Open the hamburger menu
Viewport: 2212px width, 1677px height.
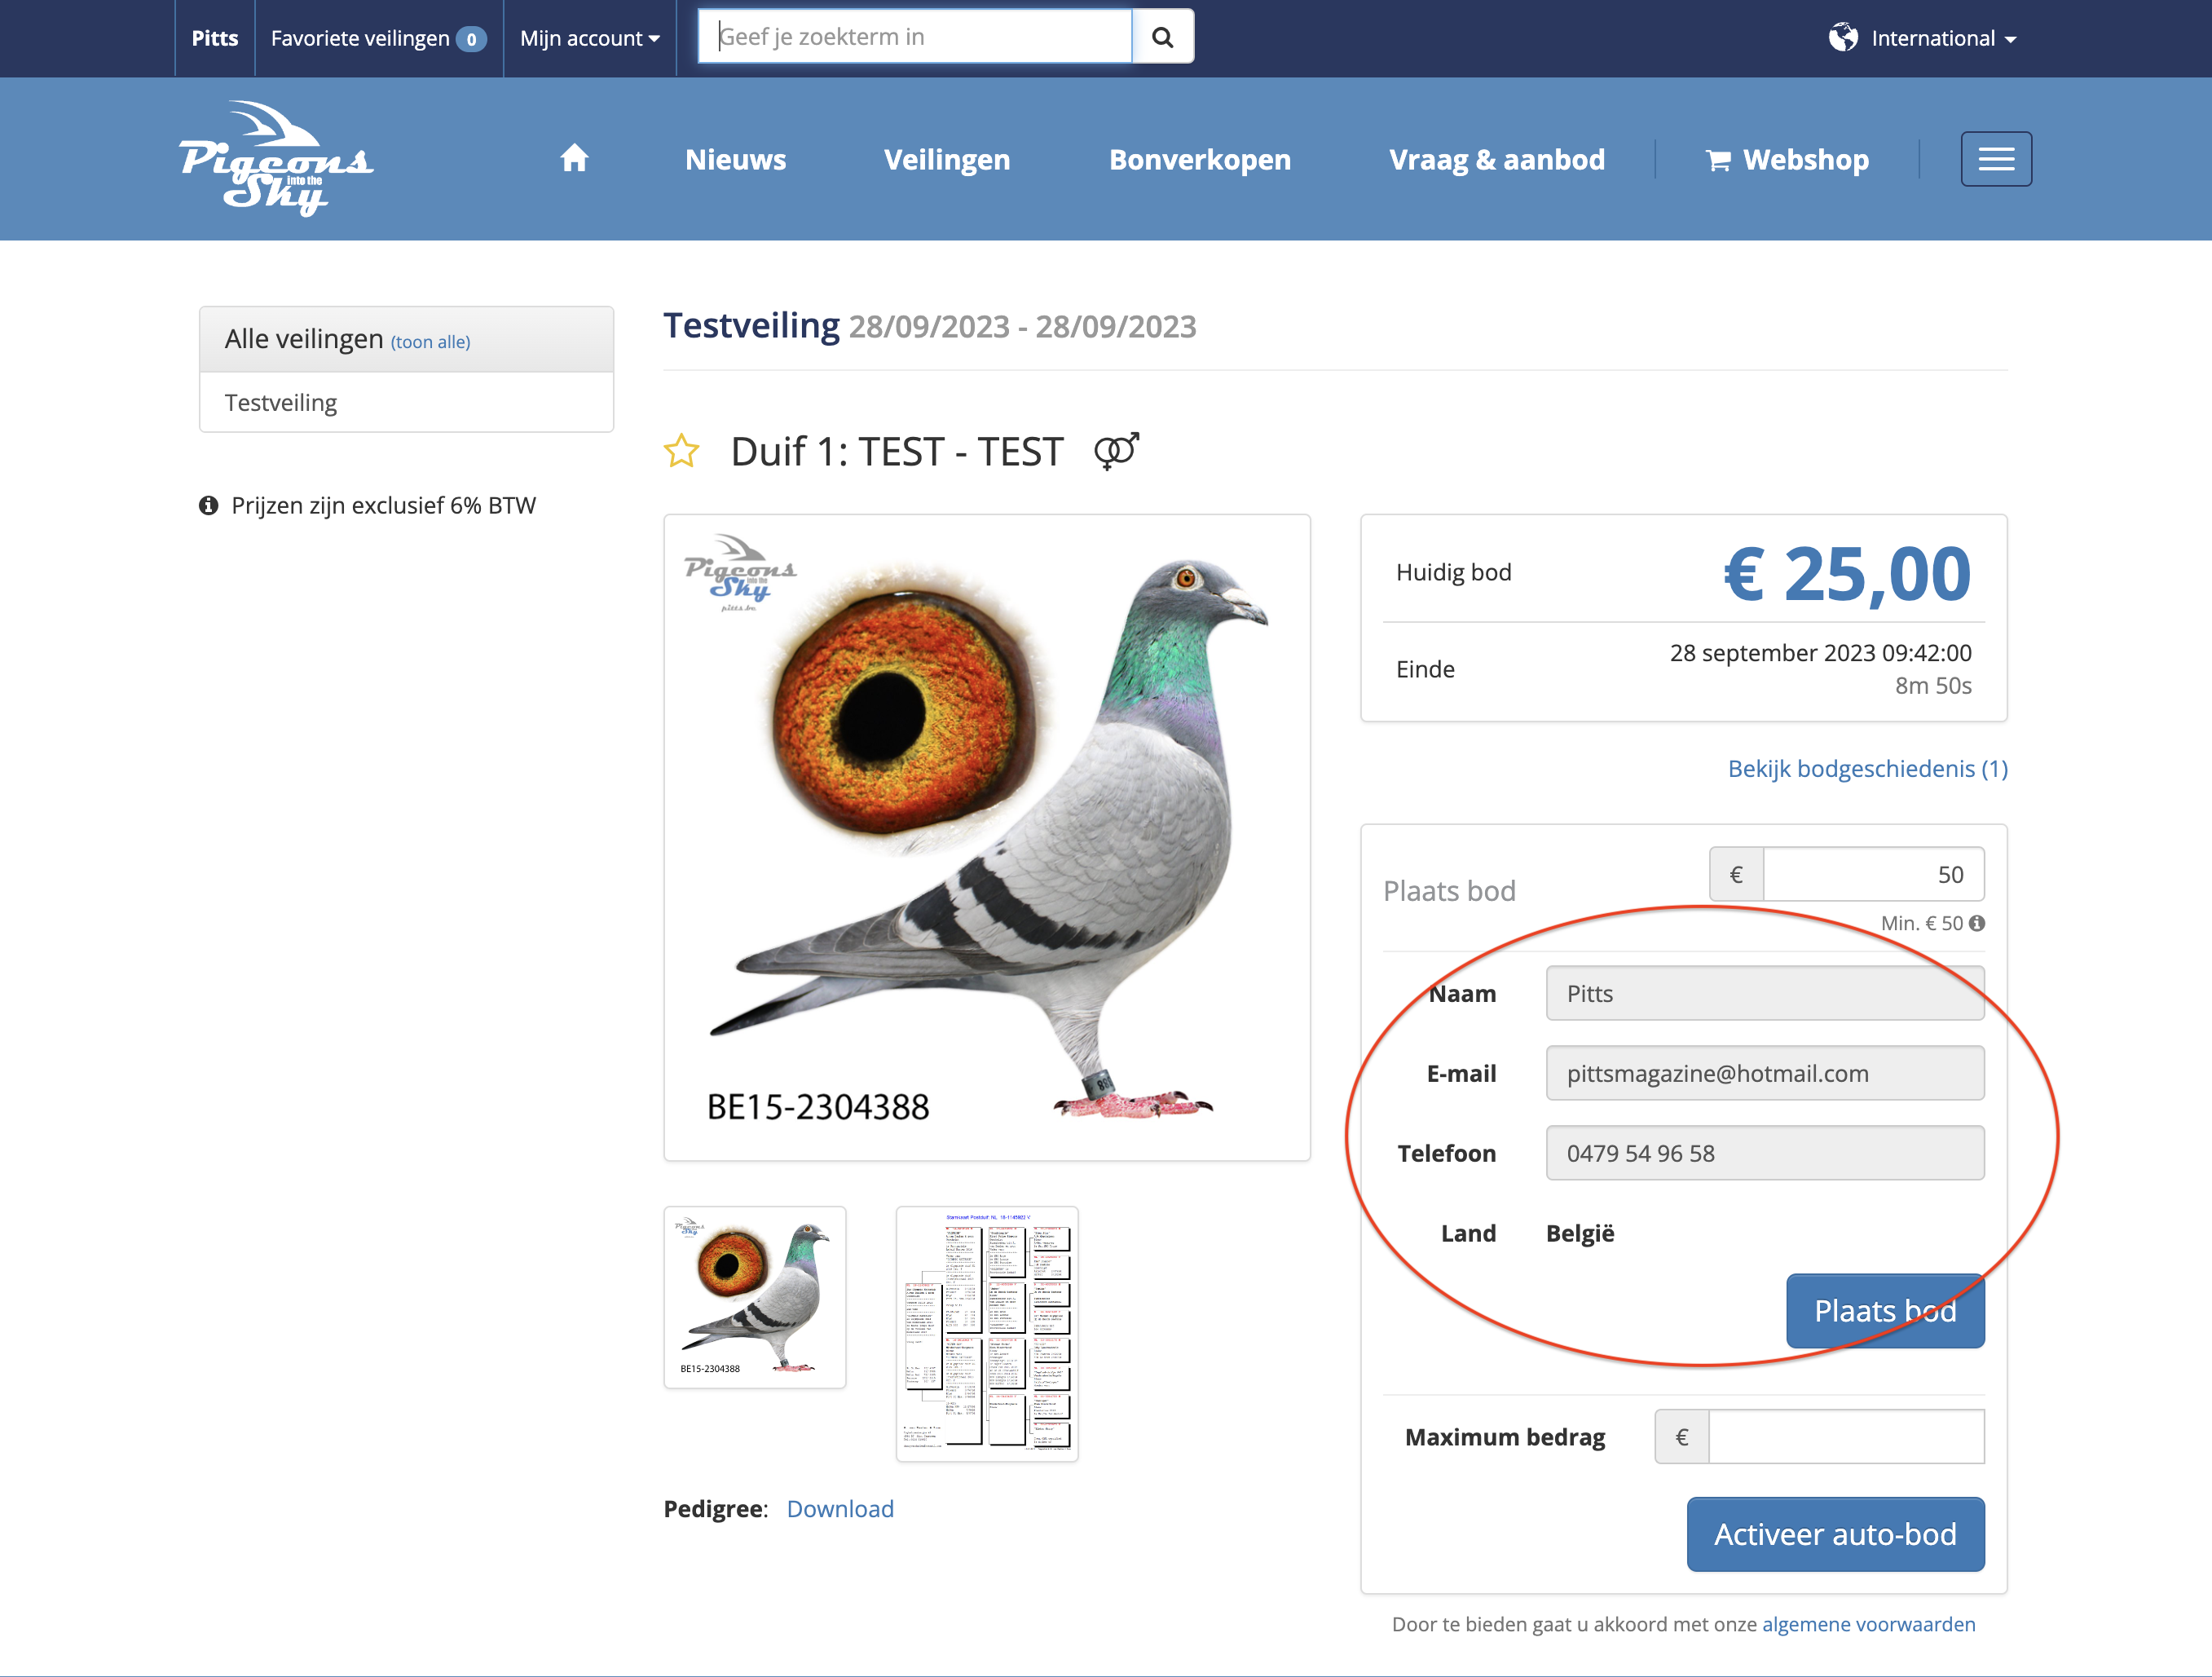[x=1995, y=159]
